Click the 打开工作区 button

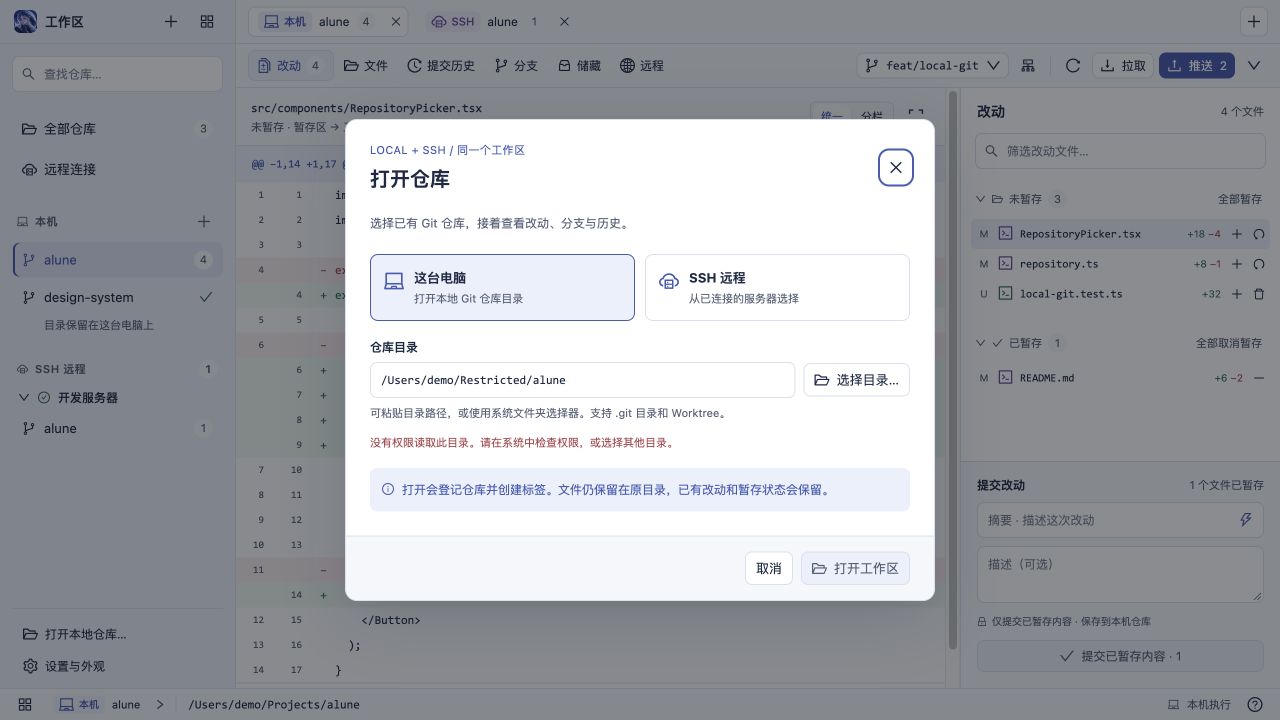click(x=855, y=568)
